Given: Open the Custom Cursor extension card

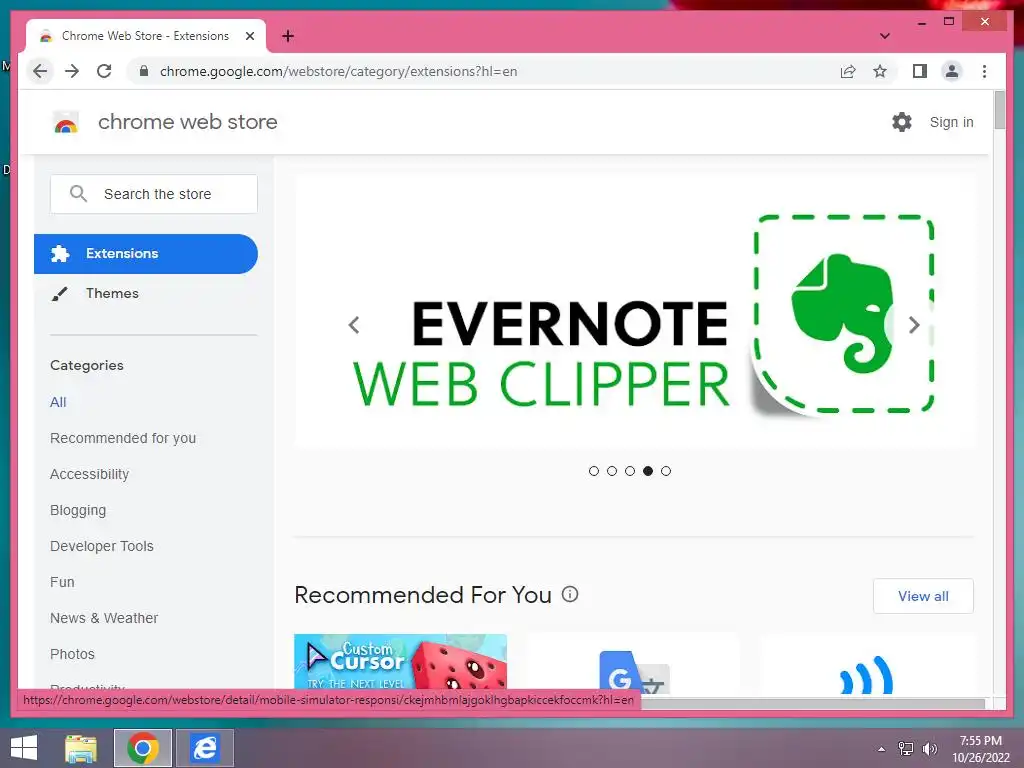Looking at the screenshot, I should (x=400, y=662).
